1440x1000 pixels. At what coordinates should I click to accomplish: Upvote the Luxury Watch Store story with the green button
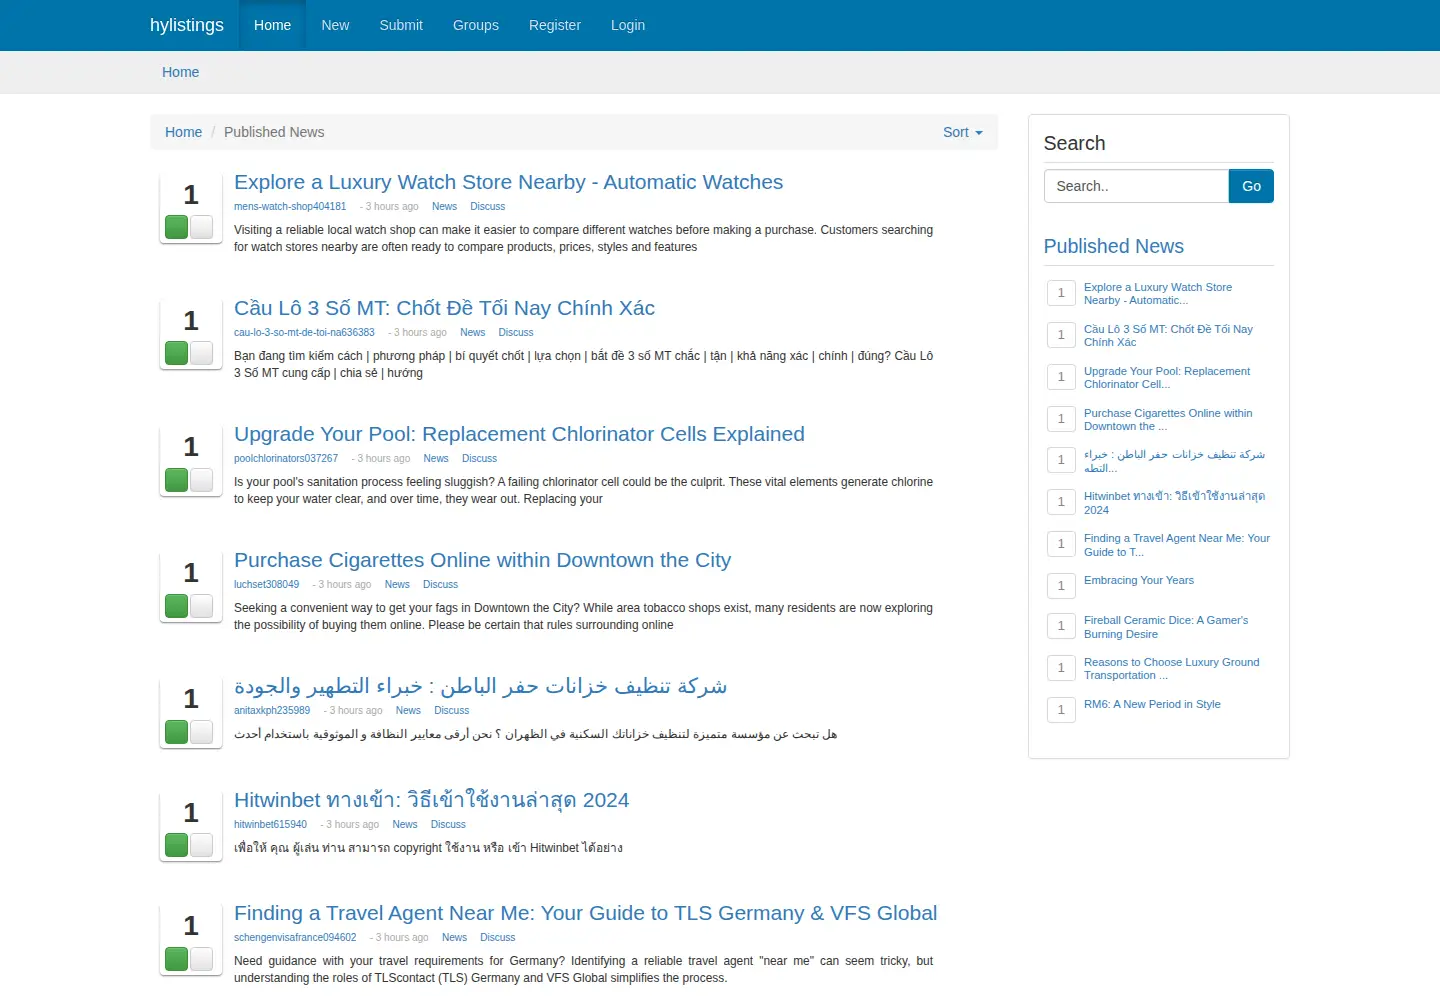(x=177, y=227)
